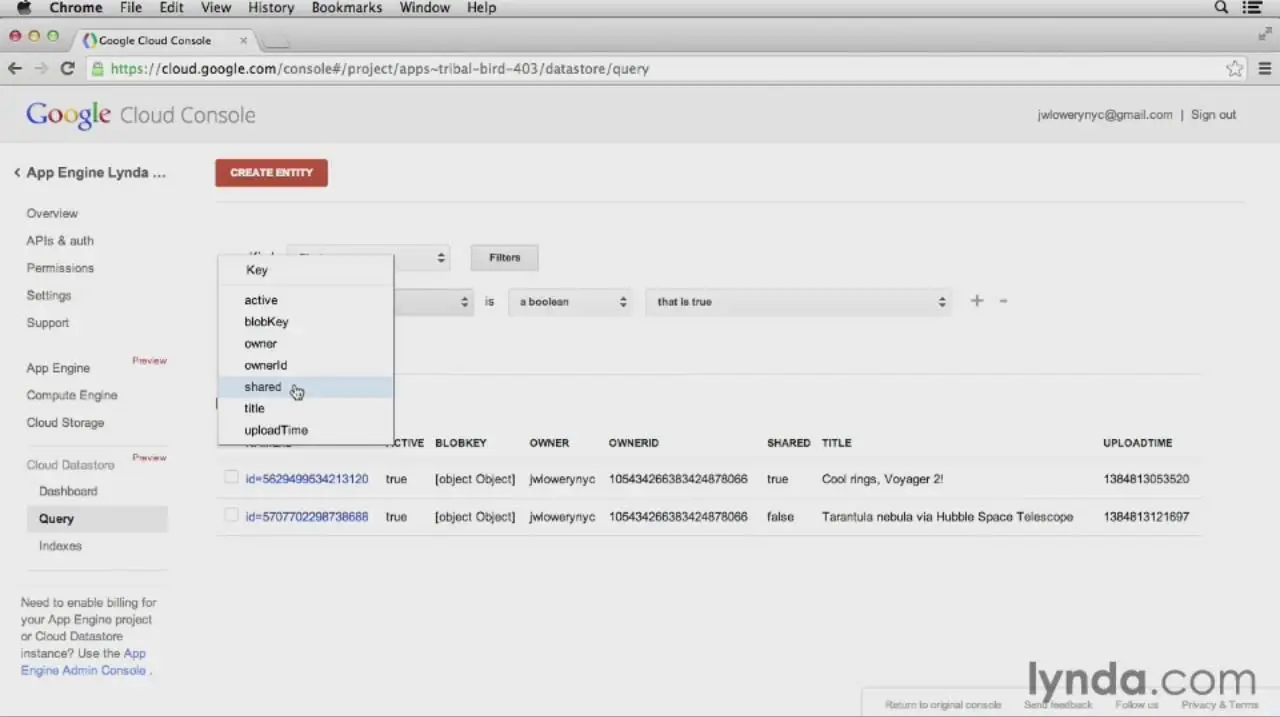Choose 'owner' in the property list
This screenshot has width=1280, height=717.
305,344
